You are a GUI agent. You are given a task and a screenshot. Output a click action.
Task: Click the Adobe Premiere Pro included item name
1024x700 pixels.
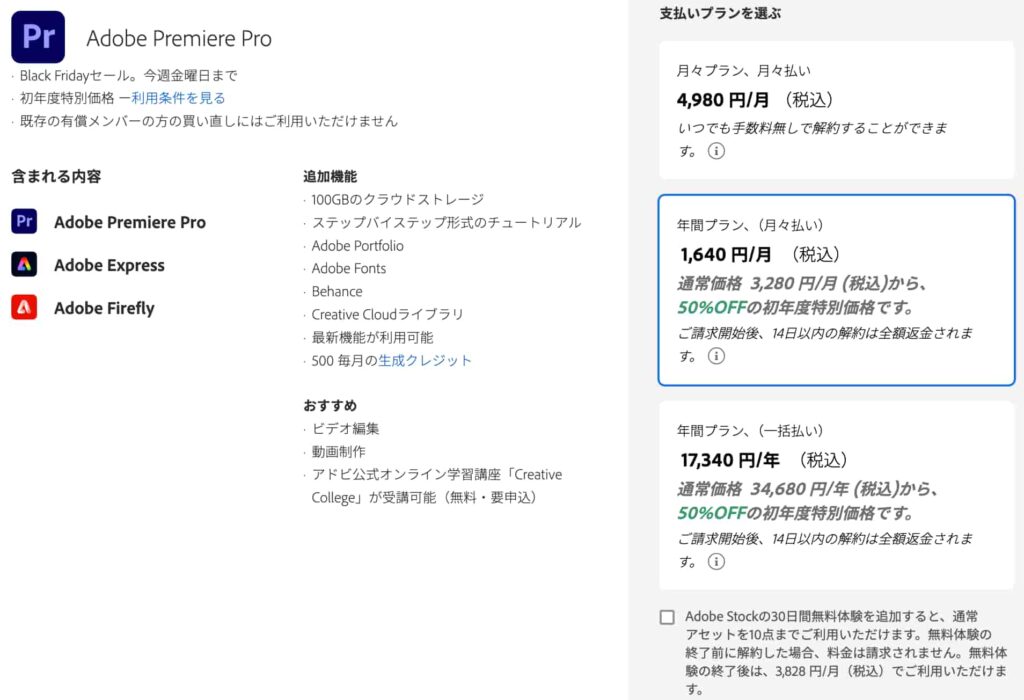tap(130, 222)
